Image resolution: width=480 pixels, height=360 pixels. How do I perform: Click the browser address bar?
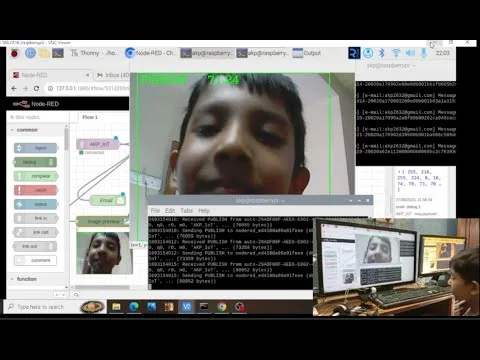pos(87,88)
